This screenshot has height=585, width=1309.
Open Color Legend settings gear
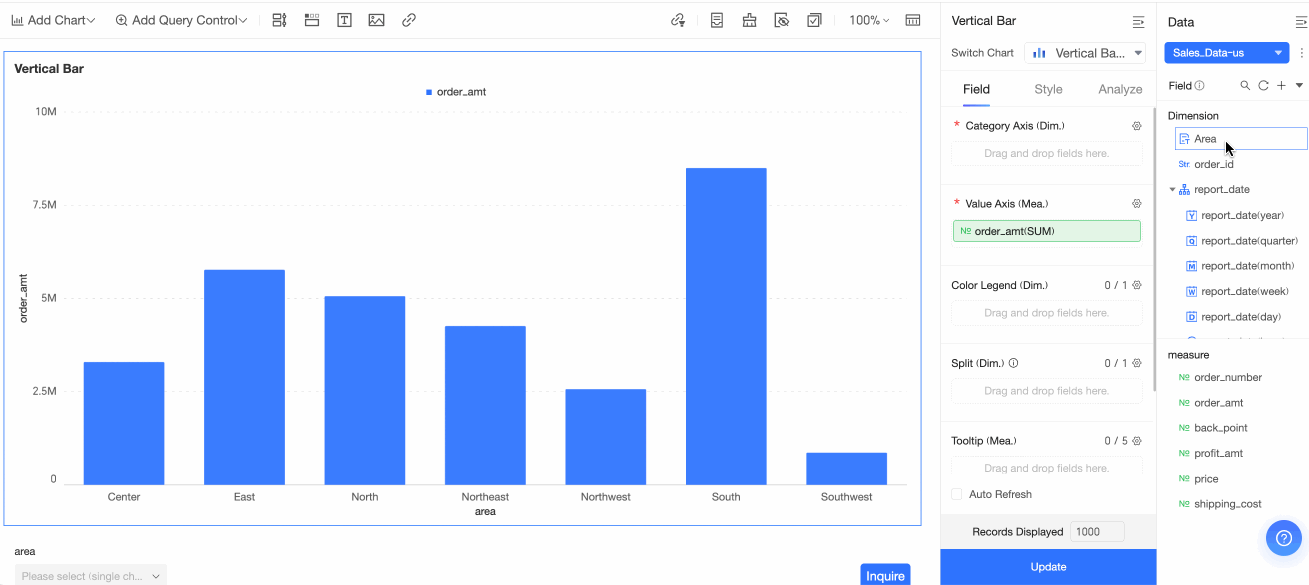pyautogui.click(x=1137, y=285)
